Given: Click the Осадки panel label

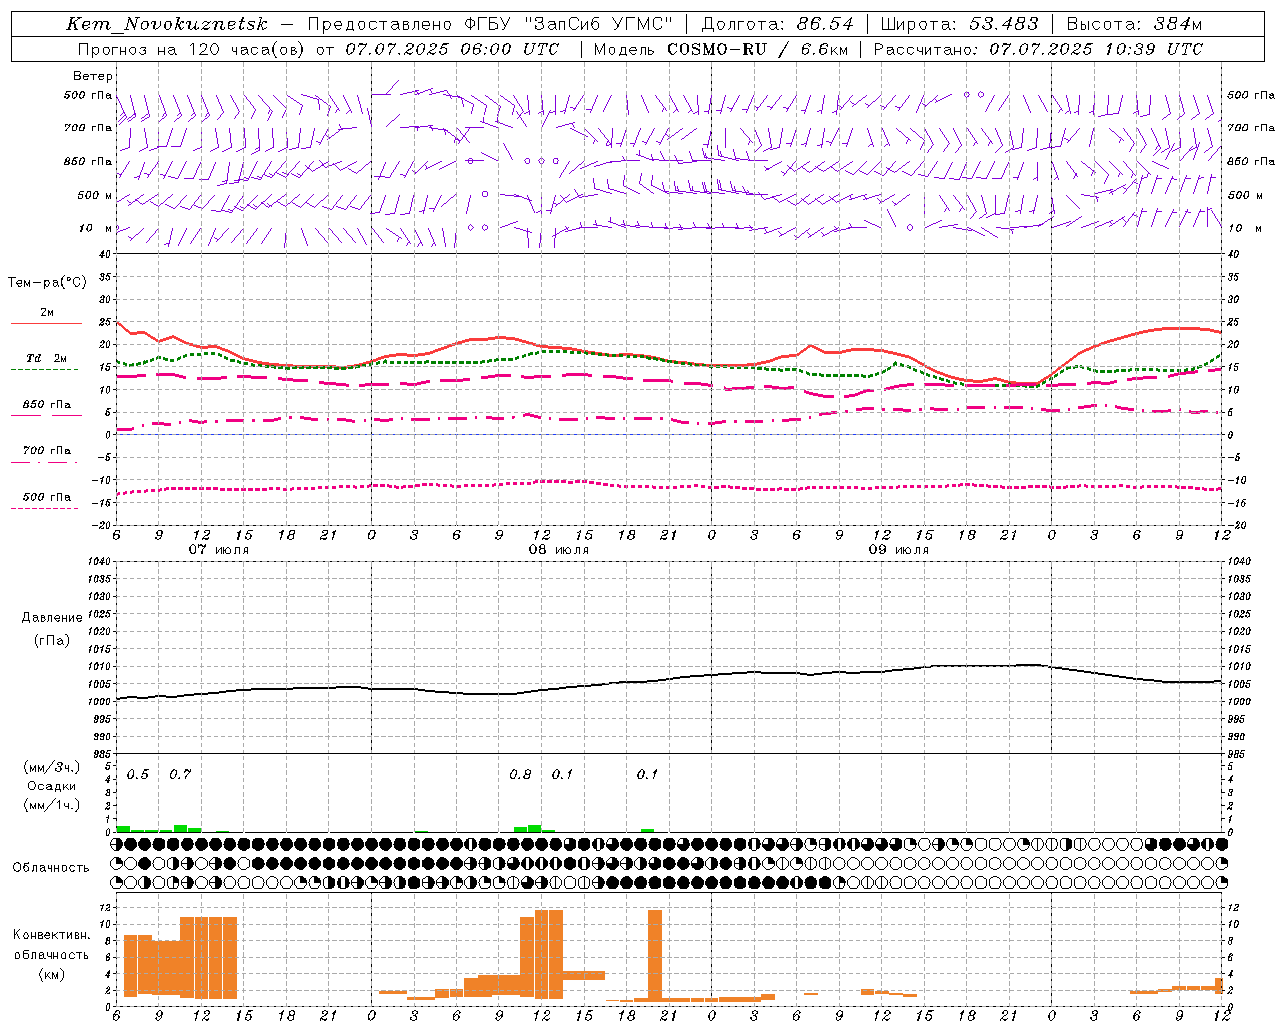Looking at the screenshot, I should (x=52, y=786).
